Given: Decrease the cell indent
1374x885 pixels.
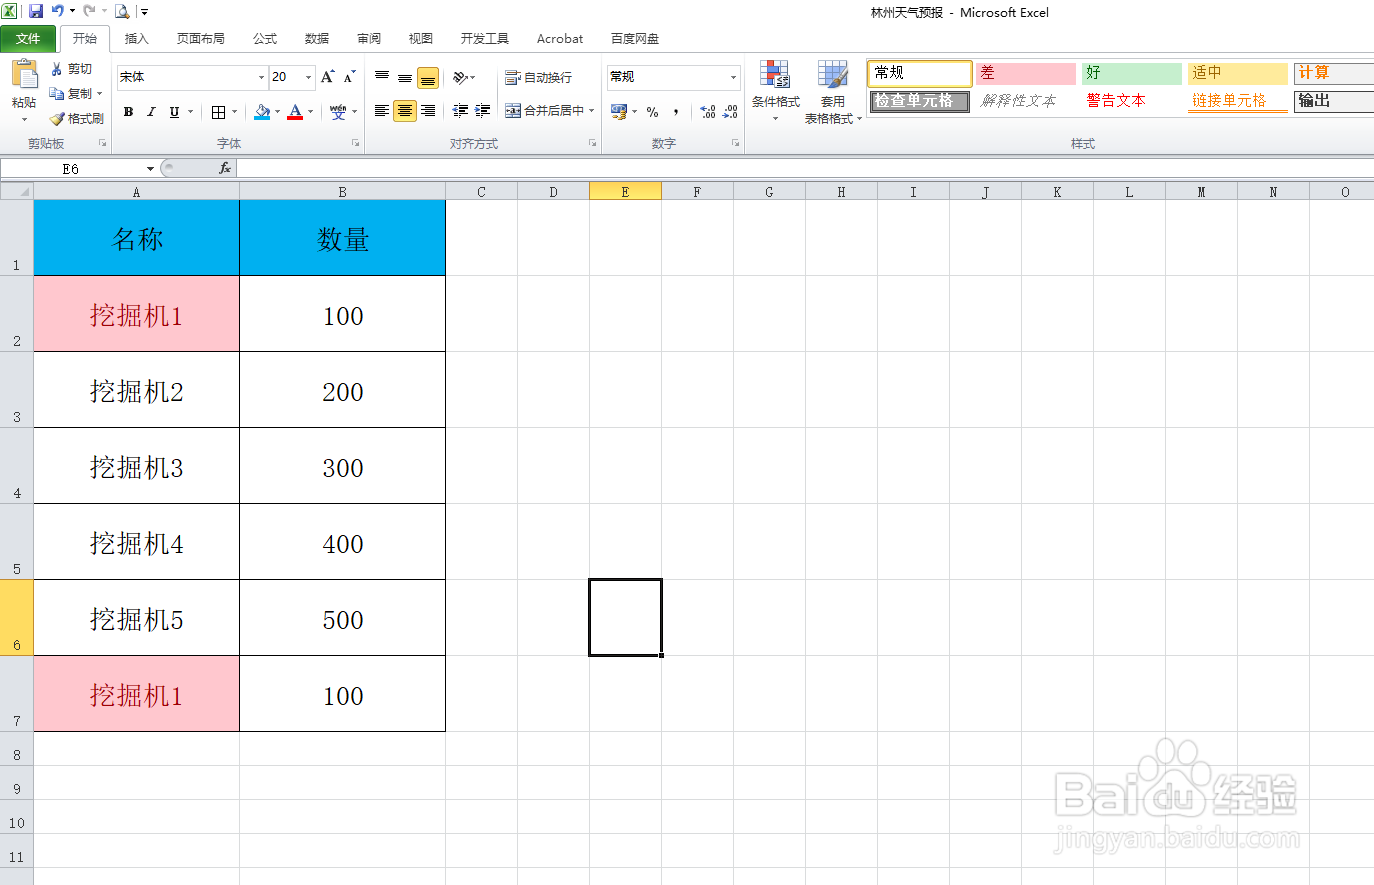Looking at the screenshot, I should (460, 111).
